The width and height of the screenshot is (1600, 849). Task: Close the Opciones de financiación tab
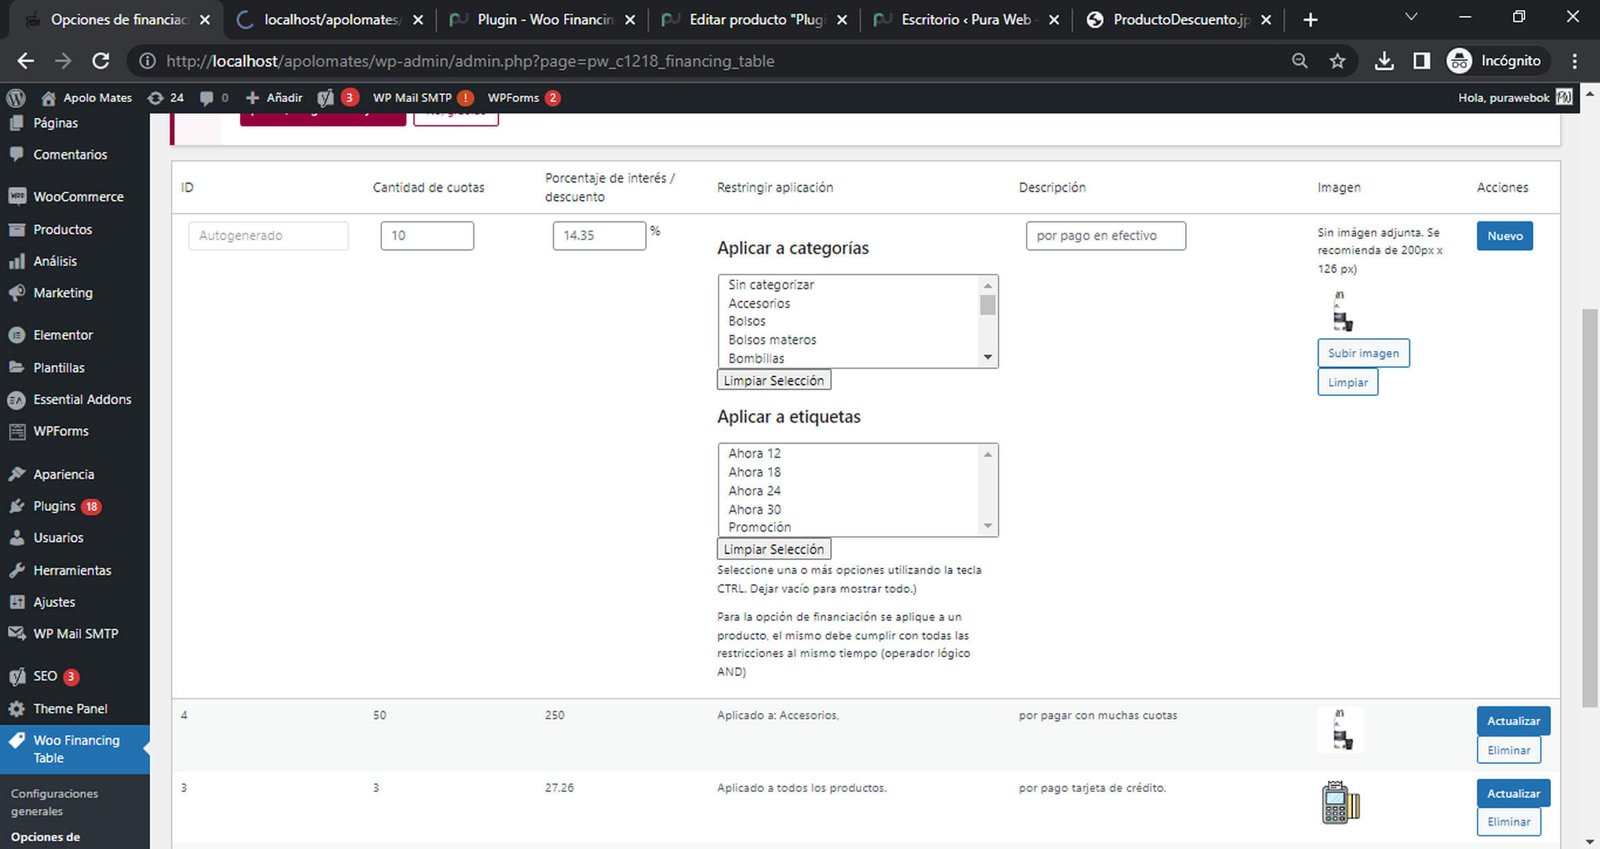[205, 20]
